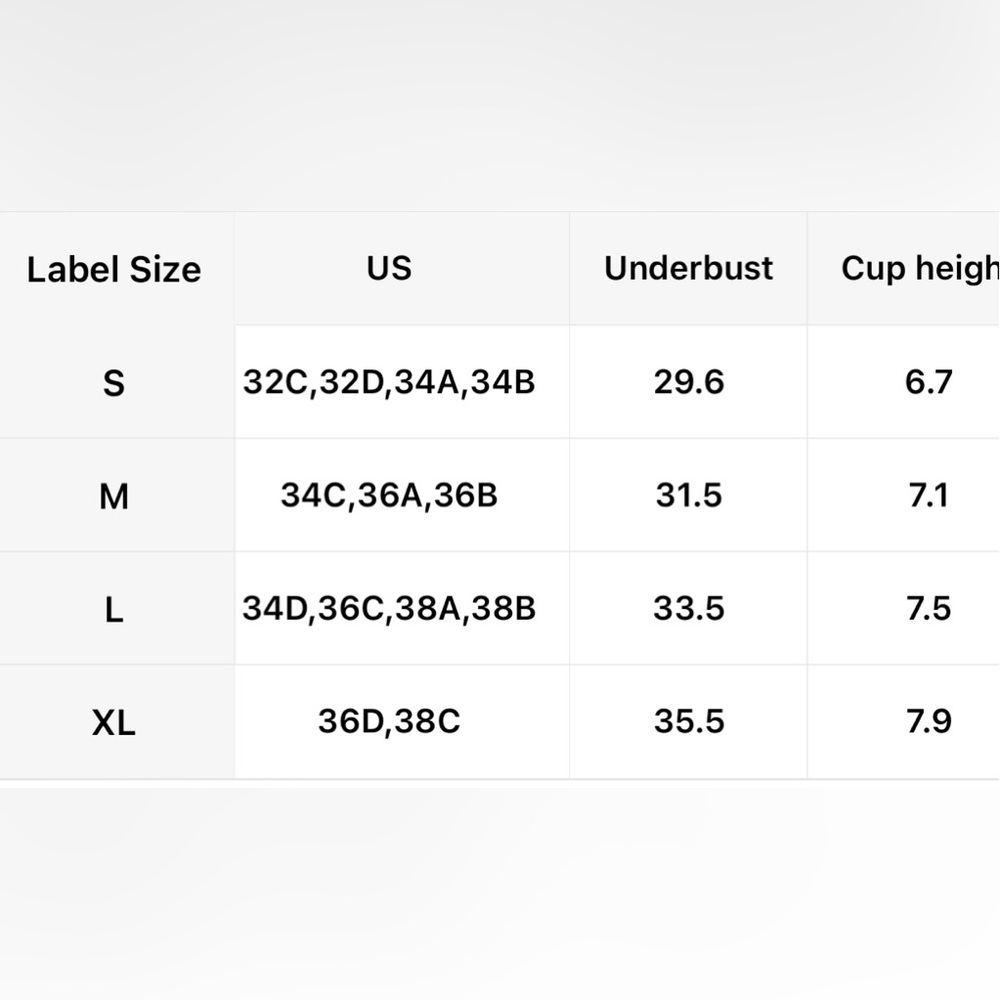1000x1000 pixels.
Task: Select the XL label size cell
Action: (x=114, y=722)
